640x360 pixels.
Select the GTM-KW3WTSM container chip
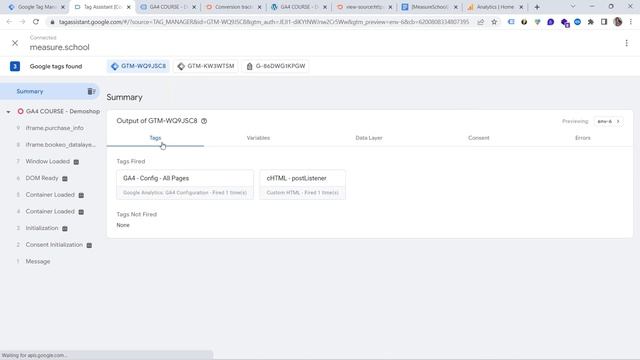pos(206,66)
